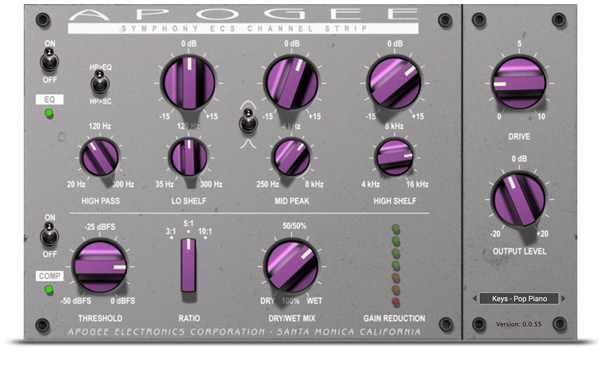Click the Mid Peak gain knob
Image resolution: width=600 pixels, height=377 pixels.
coord(292,83)
